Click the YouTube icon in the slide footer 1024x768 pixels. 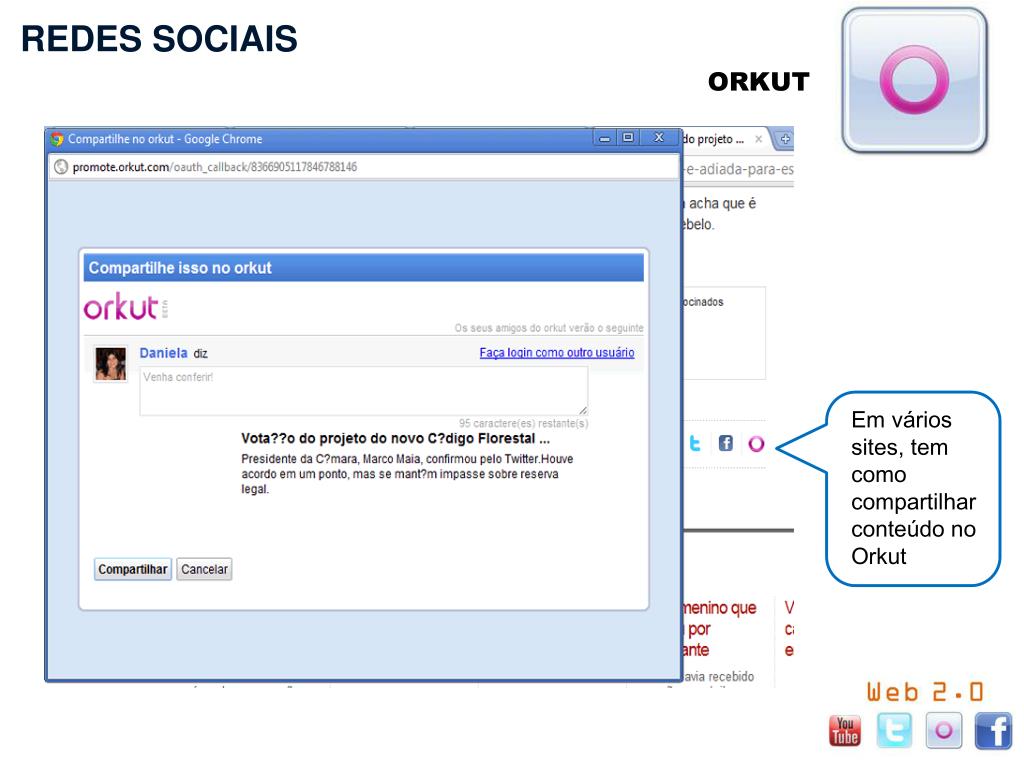click(x=844, y=731)
